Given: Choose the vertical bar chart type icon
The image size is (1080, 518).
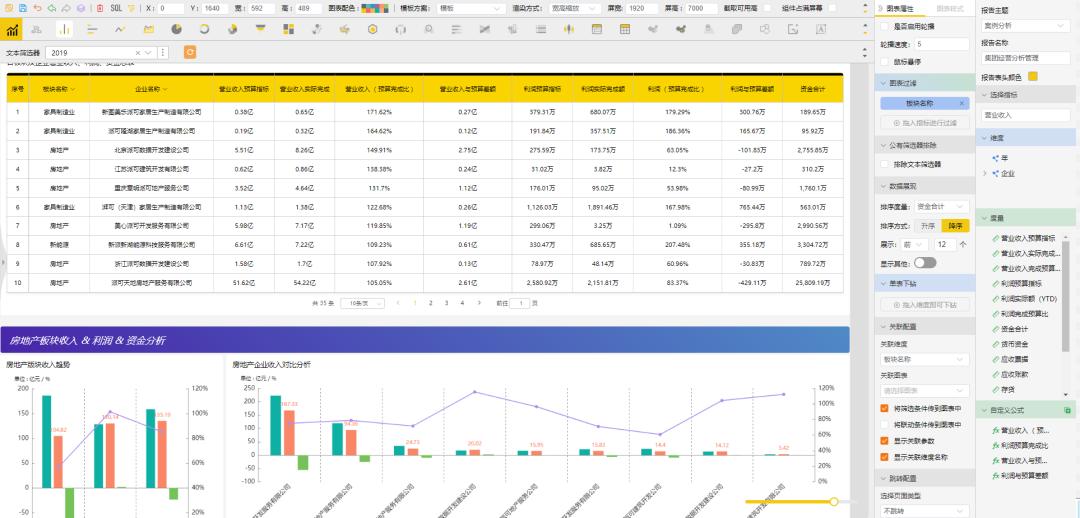Looking at the screenshot, I should pyautogui.click(x=64, y=30).
